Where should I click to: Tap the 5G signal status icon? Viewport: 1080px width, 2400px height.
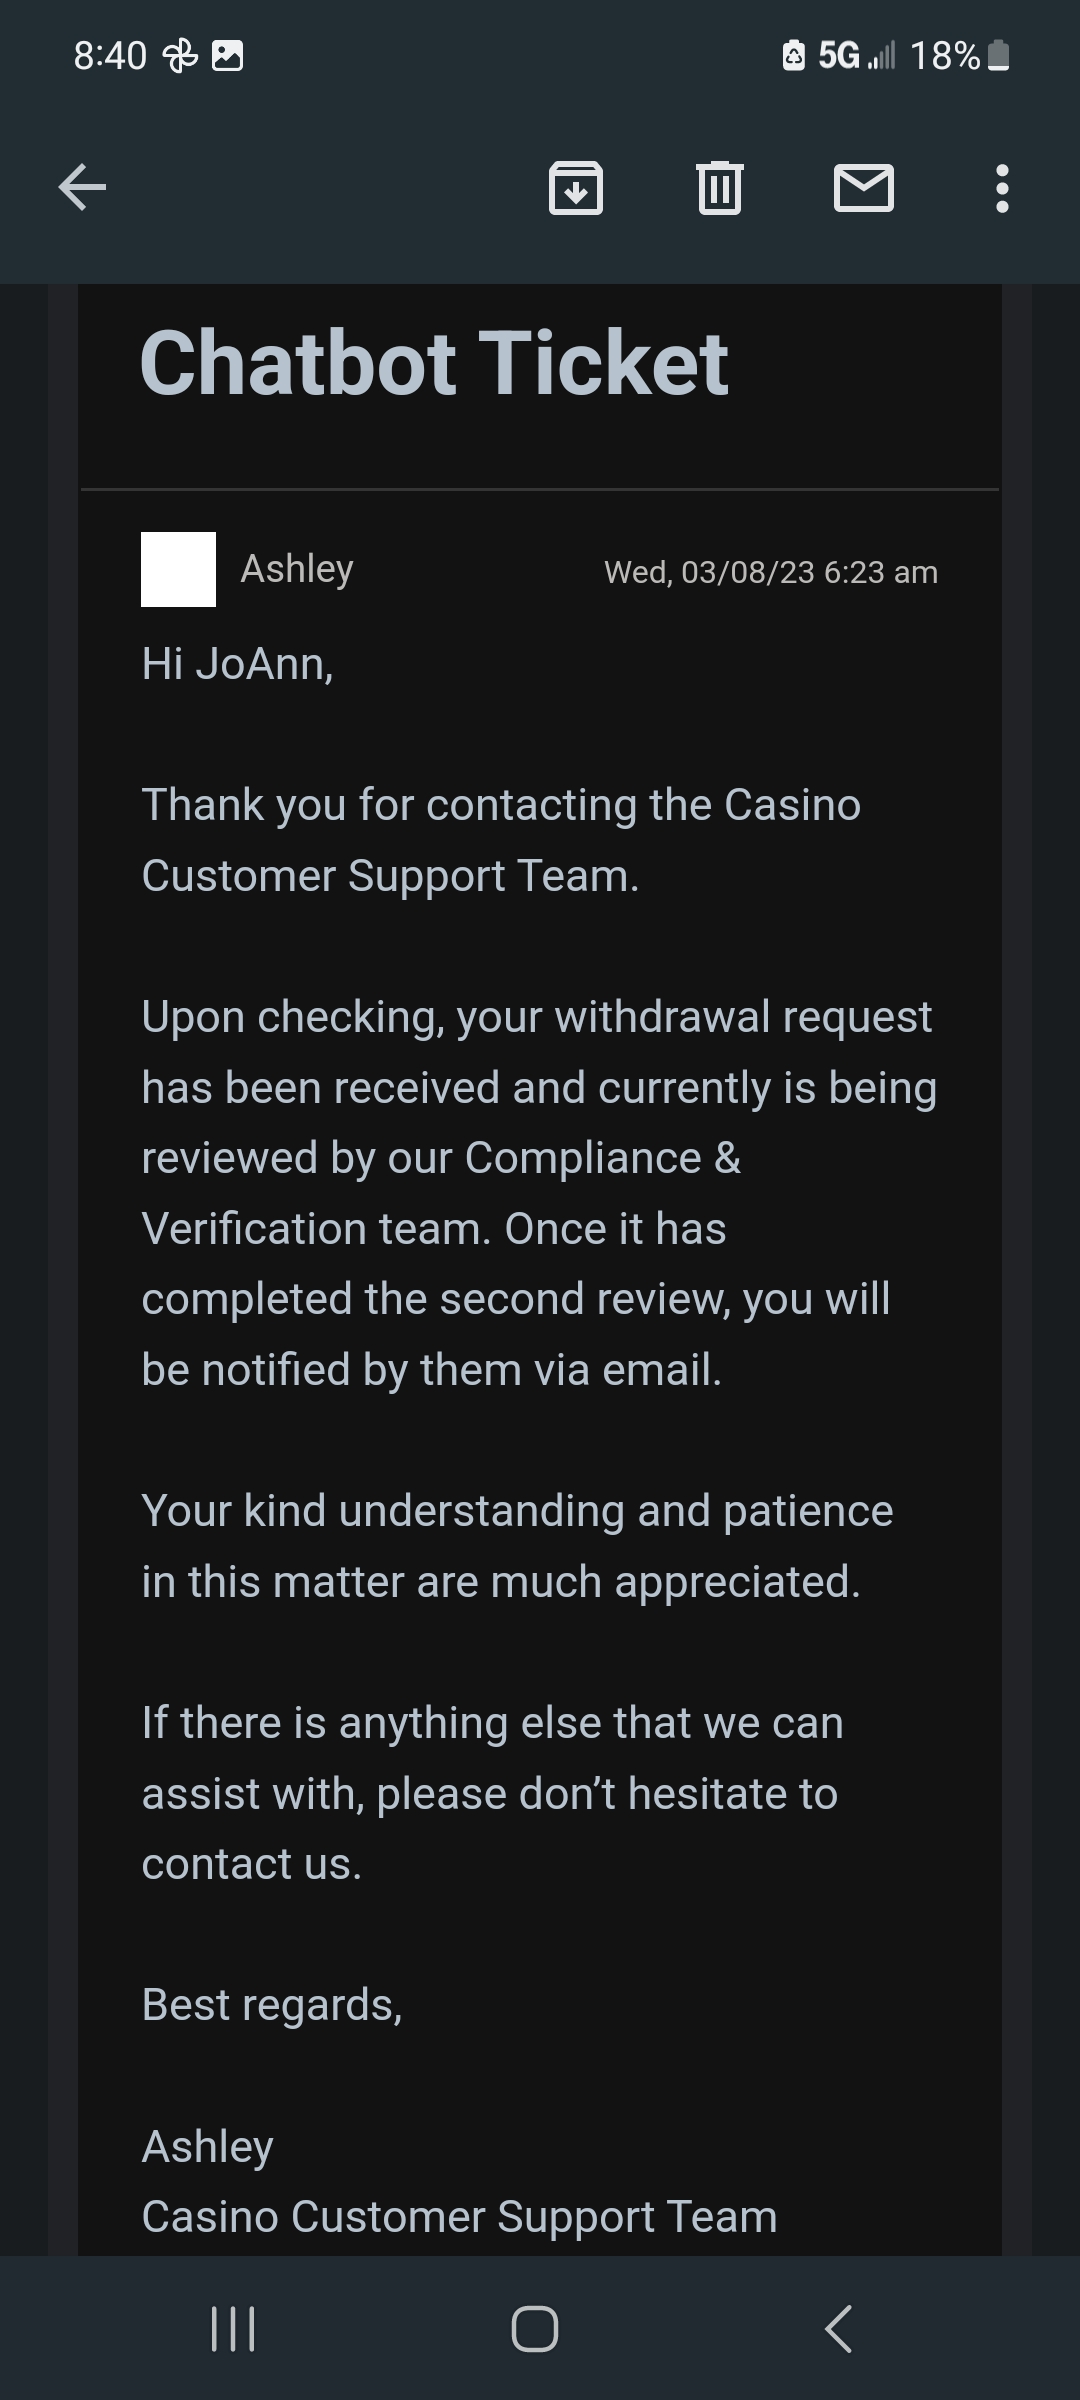coord(856,55)
